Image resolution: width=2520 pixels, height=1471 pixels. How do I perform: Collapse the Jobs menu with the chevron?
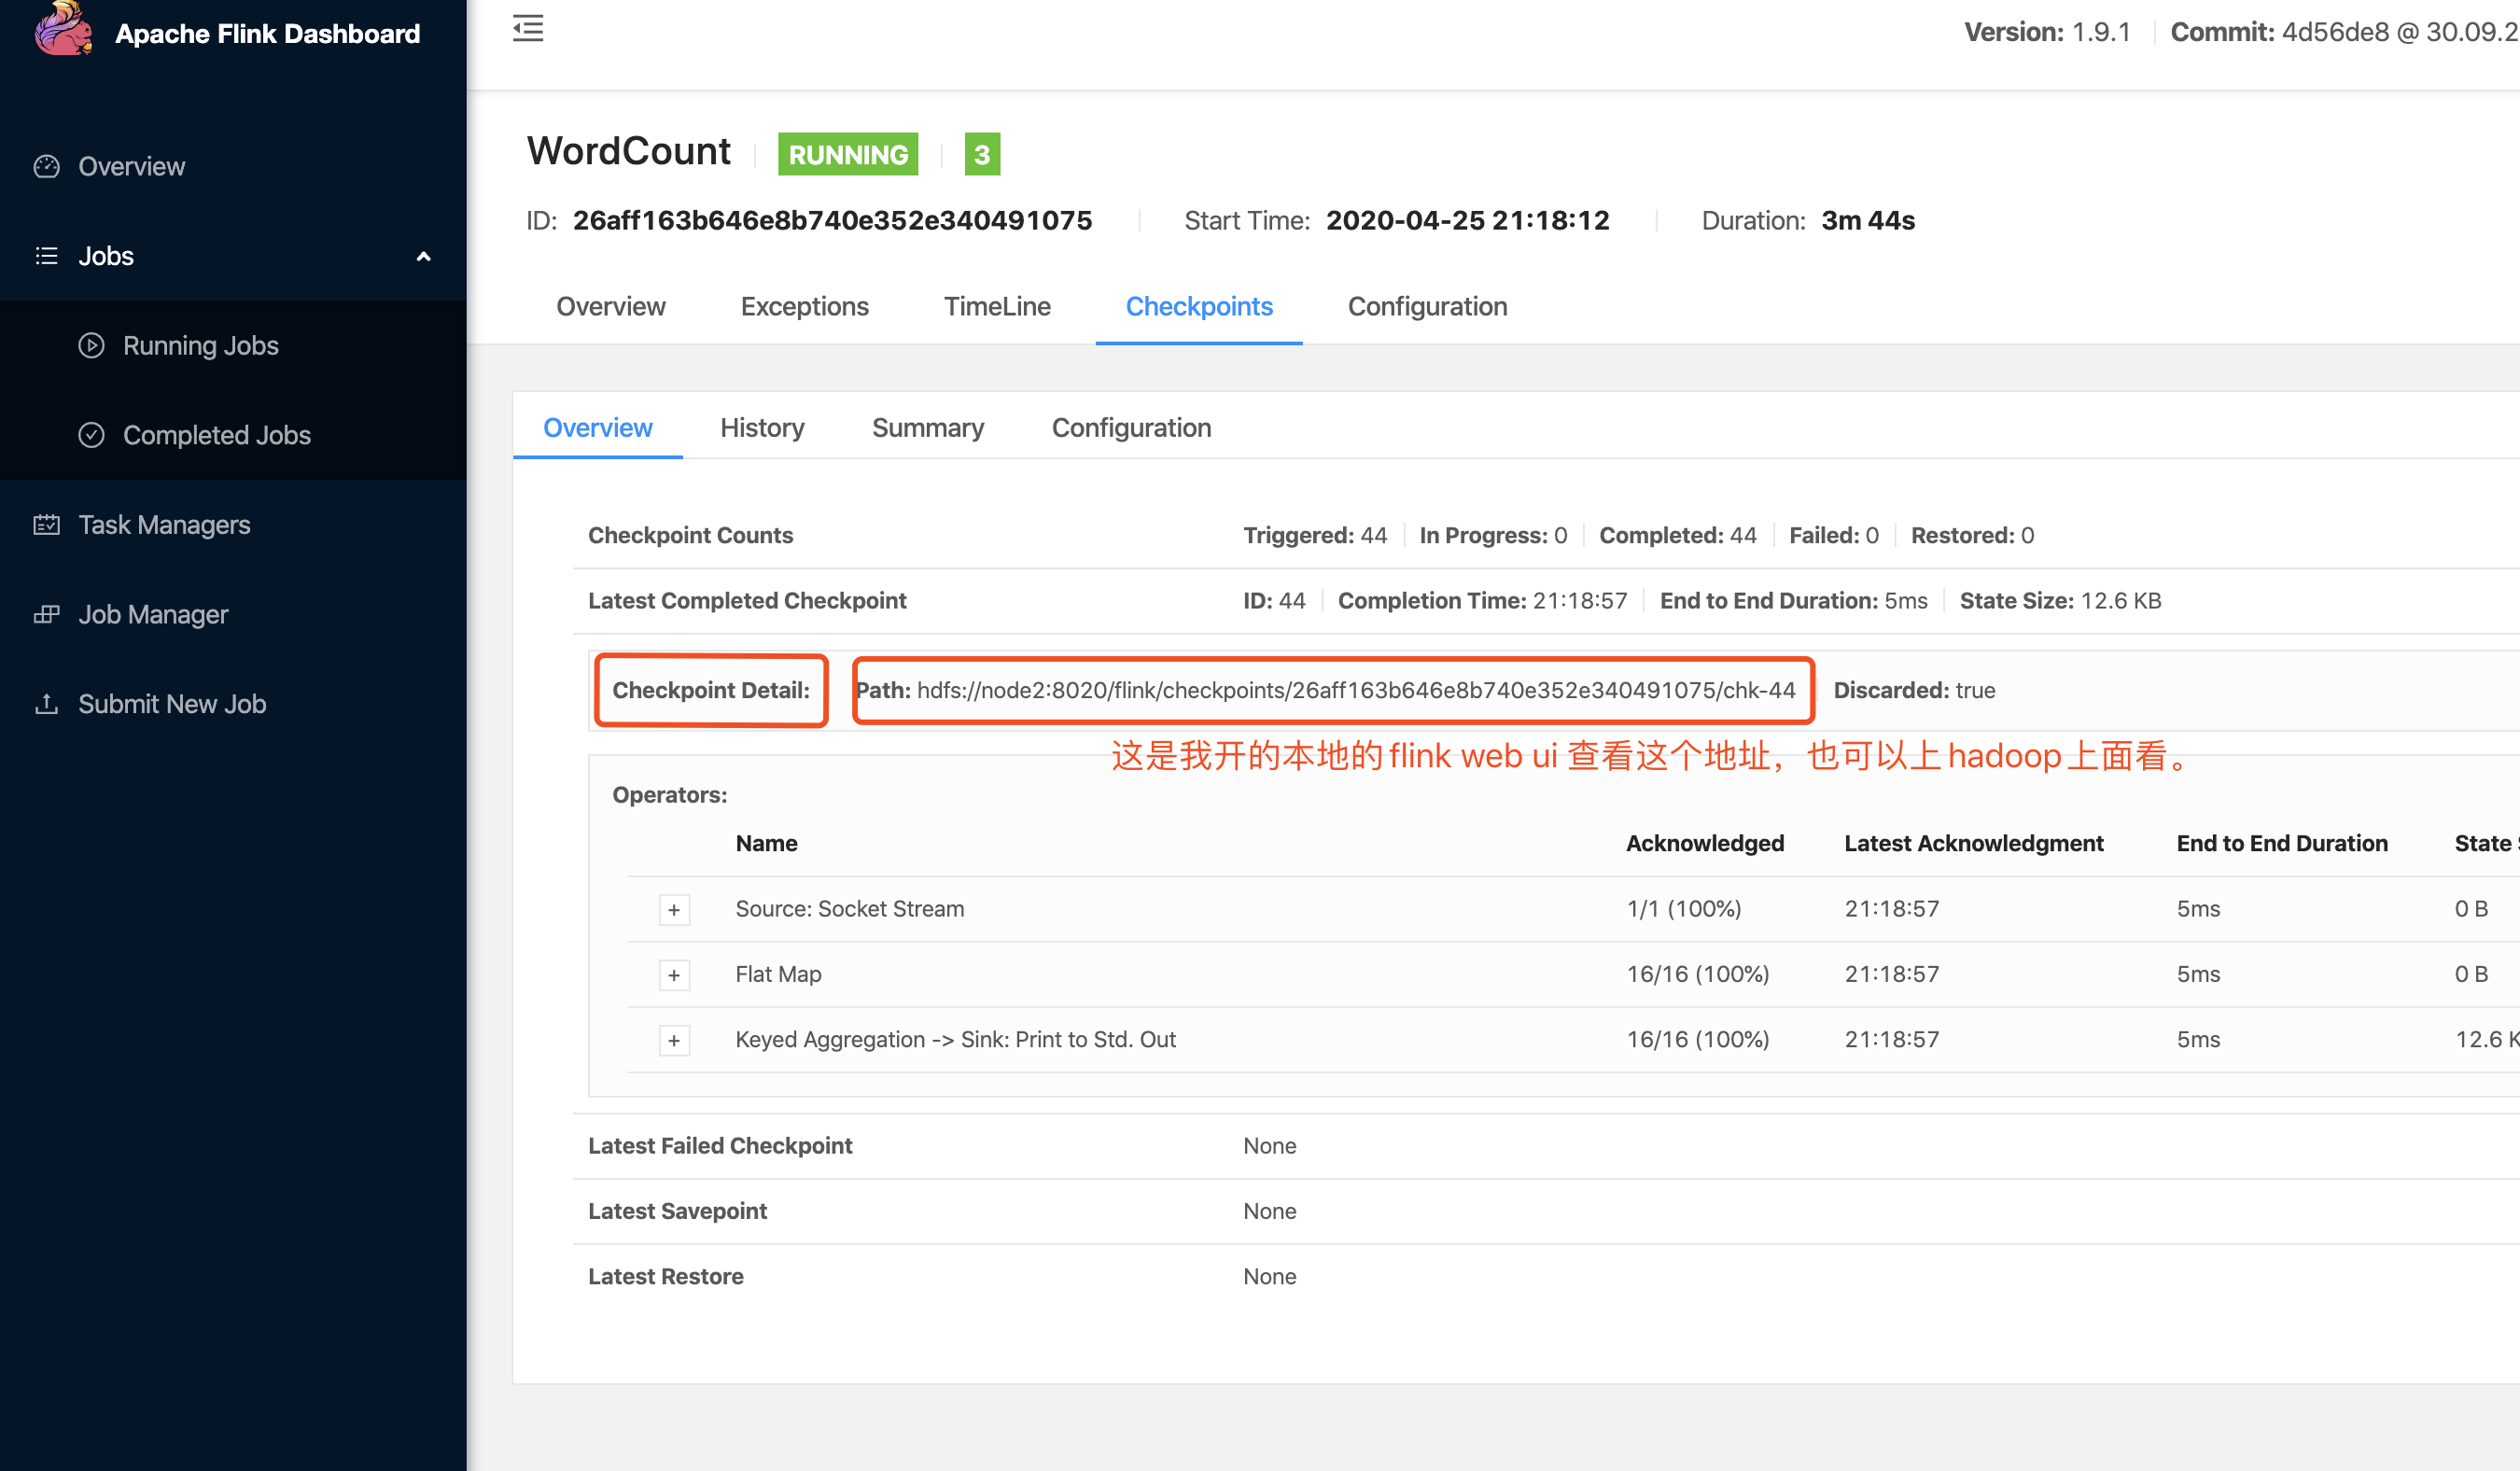(x=423, y=256)
